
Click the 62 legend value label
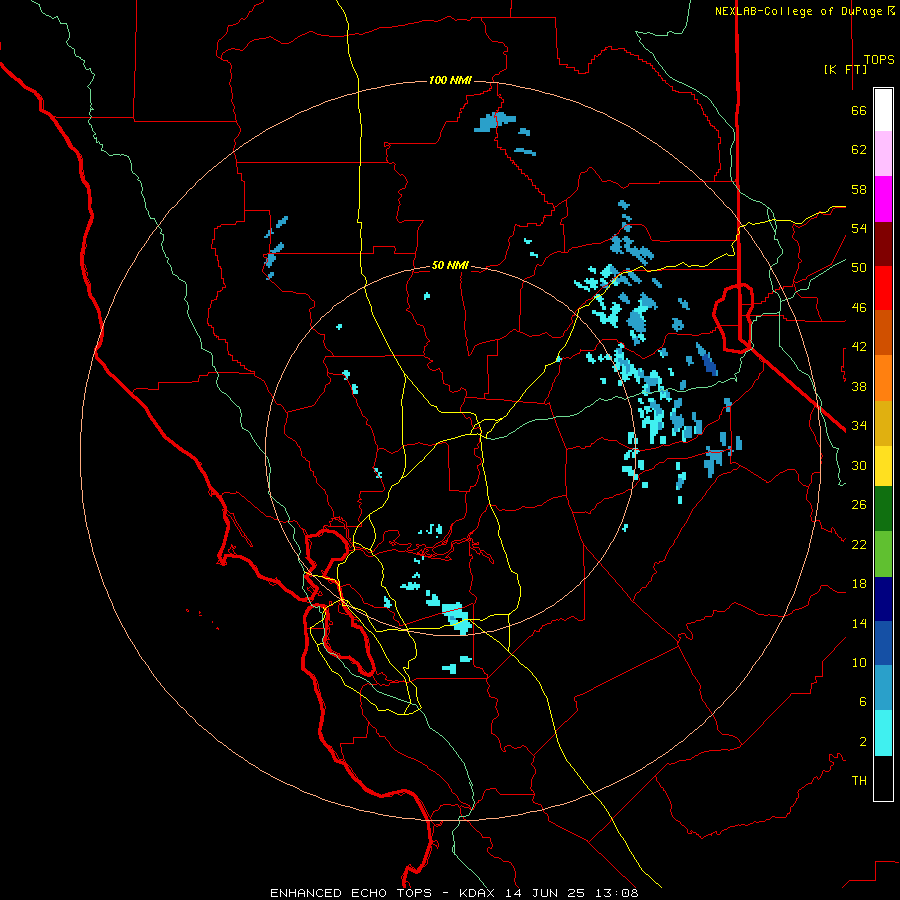pos(859,150)
